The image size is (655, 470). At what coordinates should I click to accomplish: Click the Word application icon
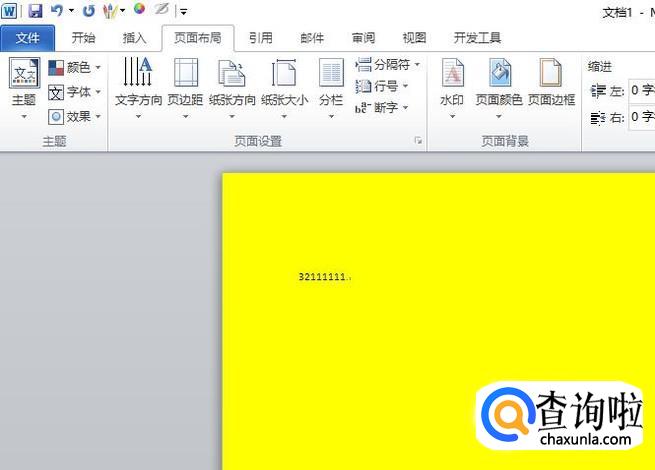click(9, 11)
